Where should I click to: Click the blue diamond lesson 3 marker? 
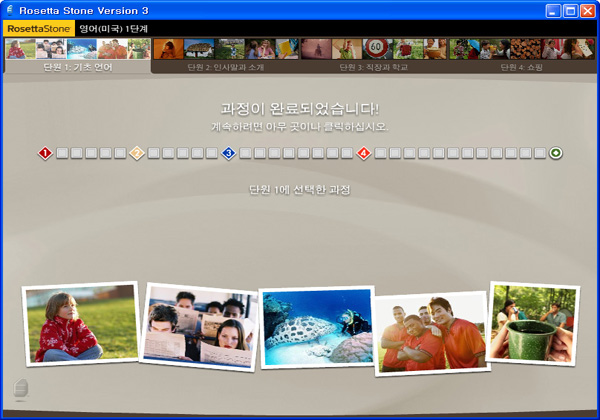tap(228, 153)
